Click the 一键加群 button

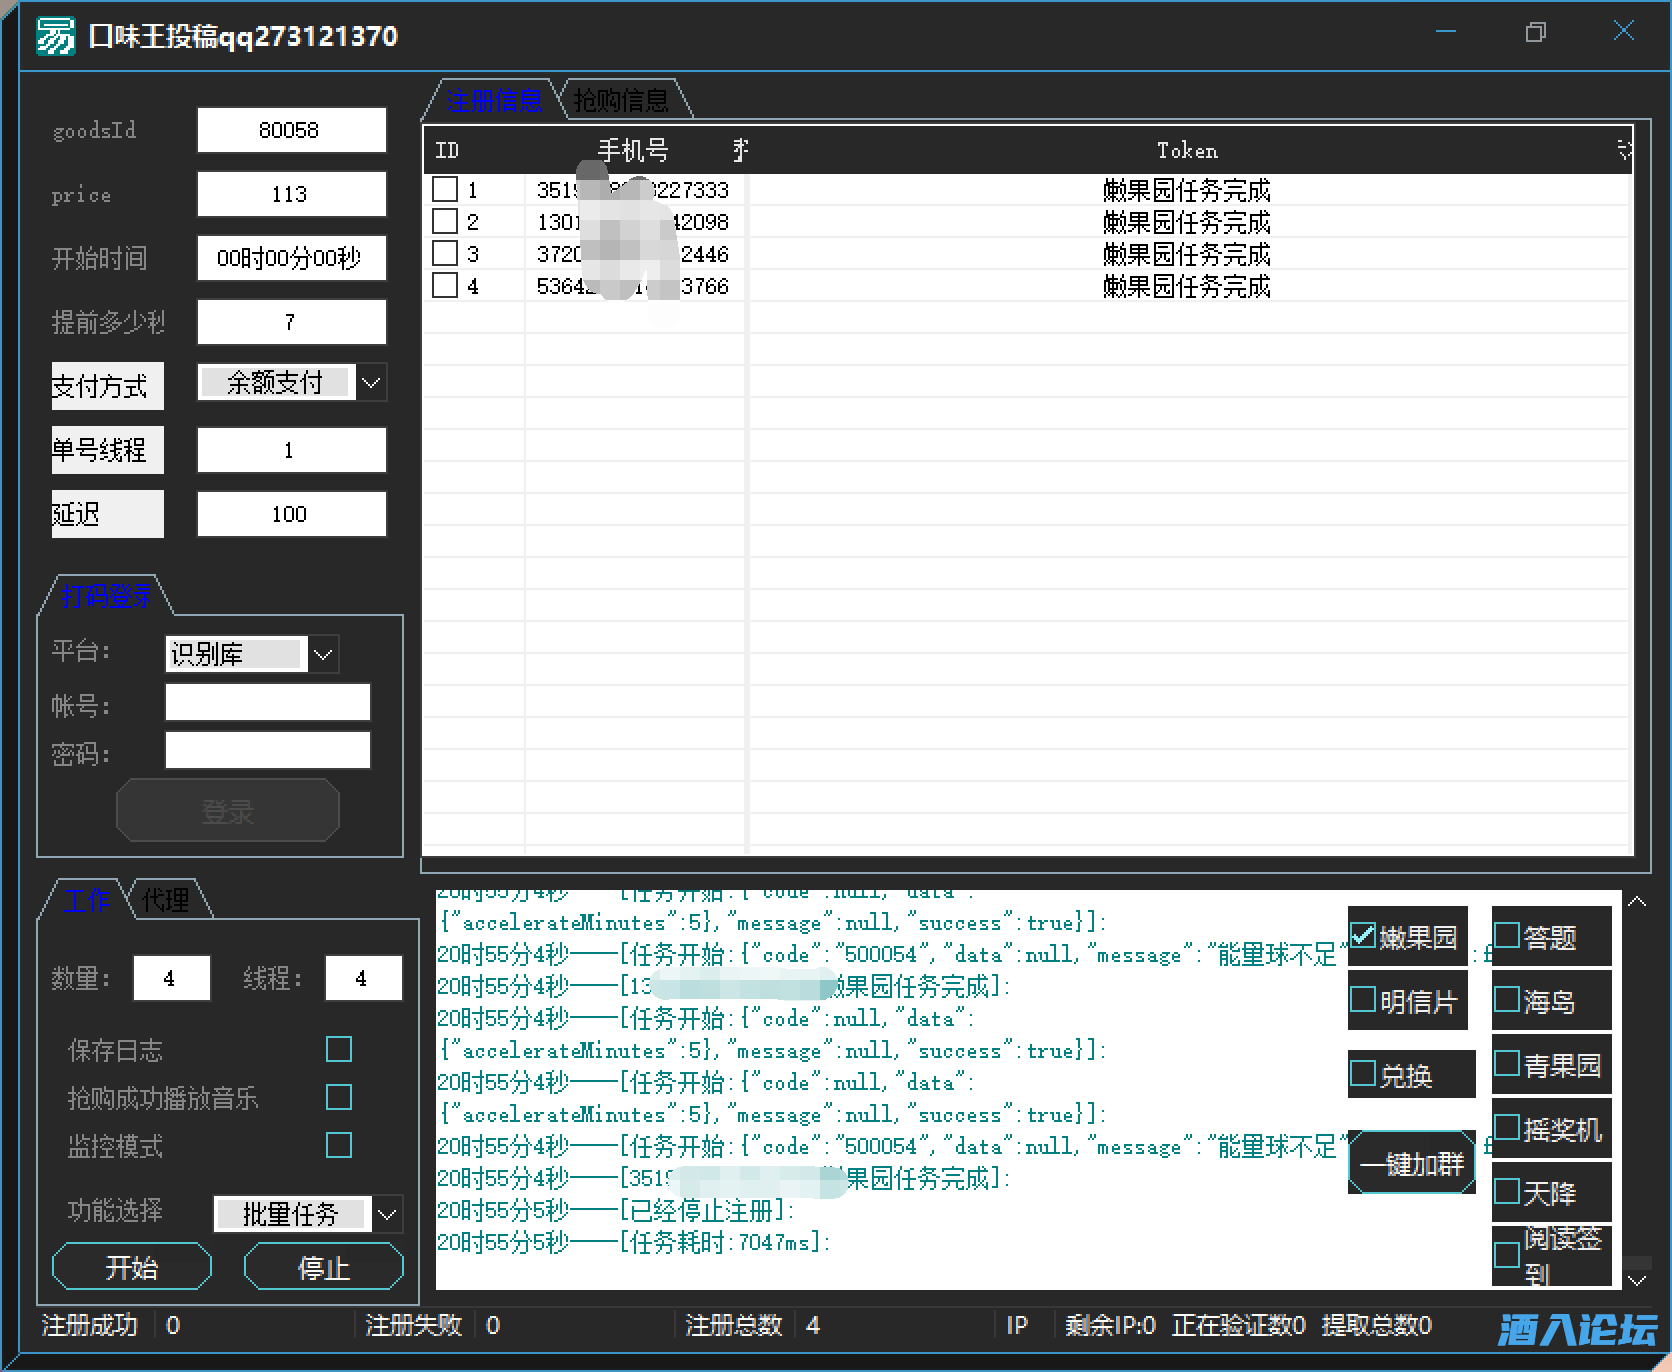pyautogui.click(x=1411, y=1164)
